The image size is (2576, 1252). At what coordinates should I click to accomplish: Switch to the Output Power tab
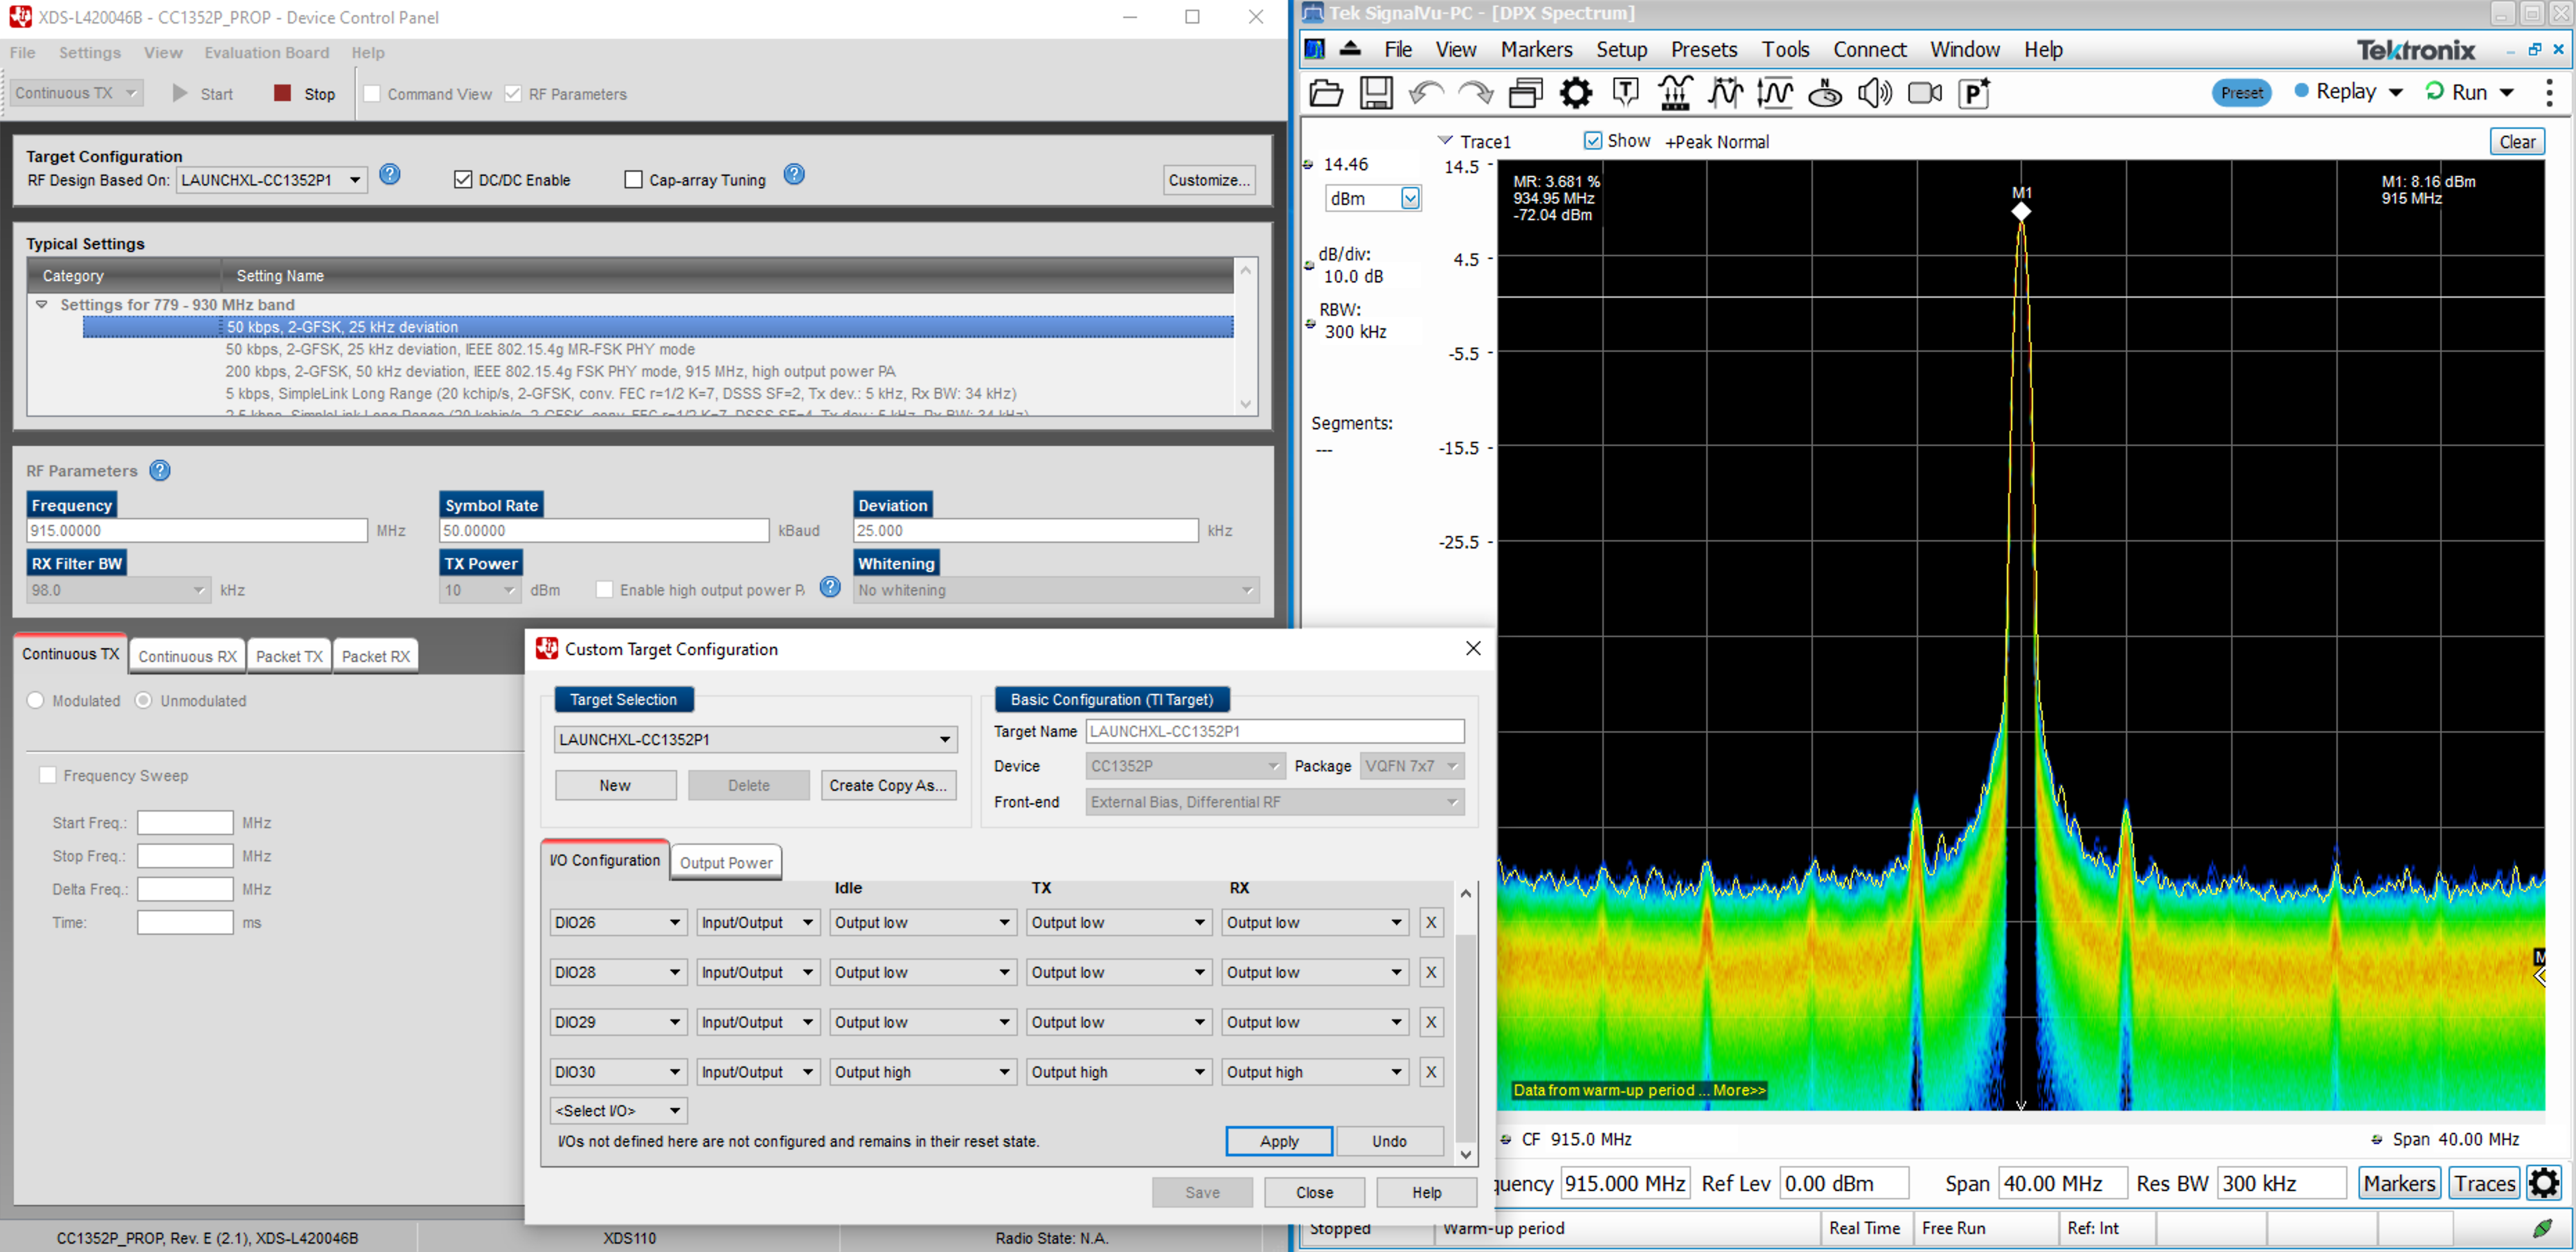click(x=726, y=862)
